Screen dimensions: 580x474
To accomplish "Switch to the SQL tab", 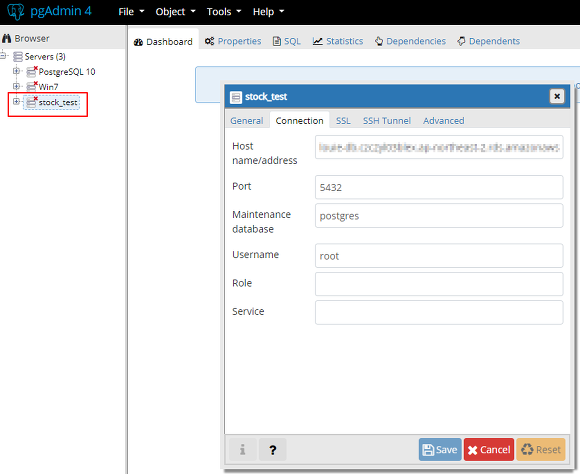I will [287, 41].
